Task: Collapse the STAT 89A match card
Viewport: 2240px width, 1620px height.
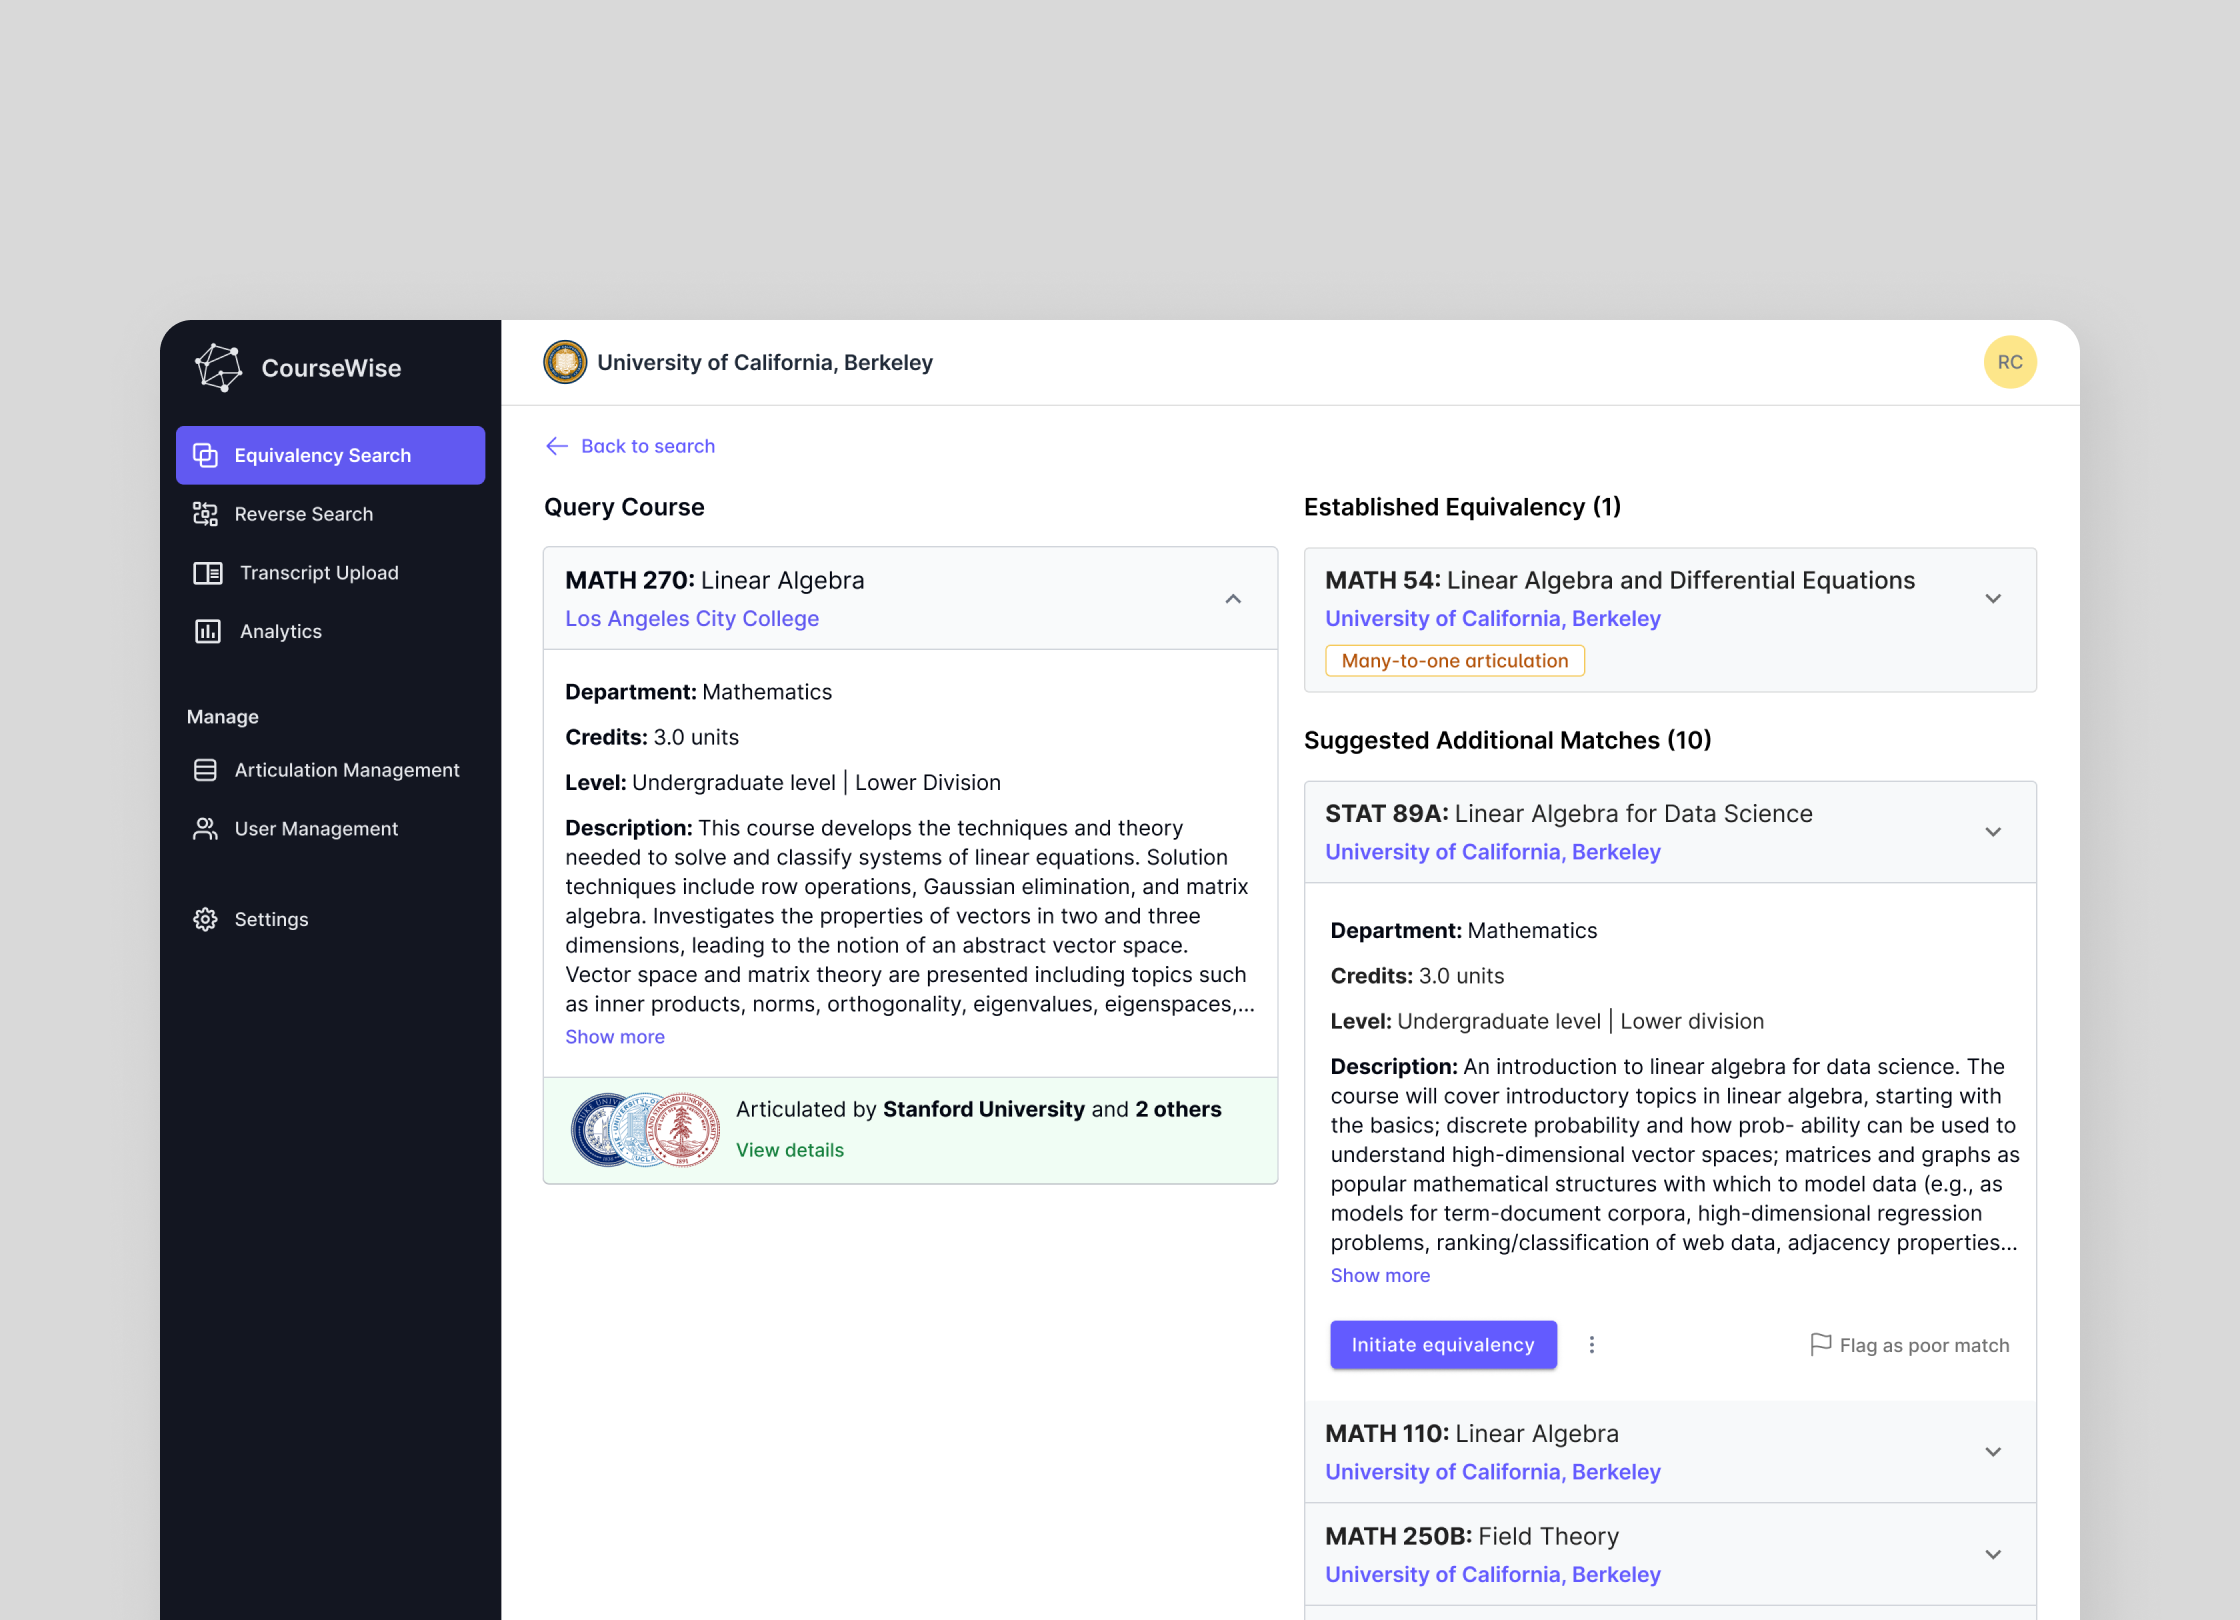Action: [x=1993, y=832]
